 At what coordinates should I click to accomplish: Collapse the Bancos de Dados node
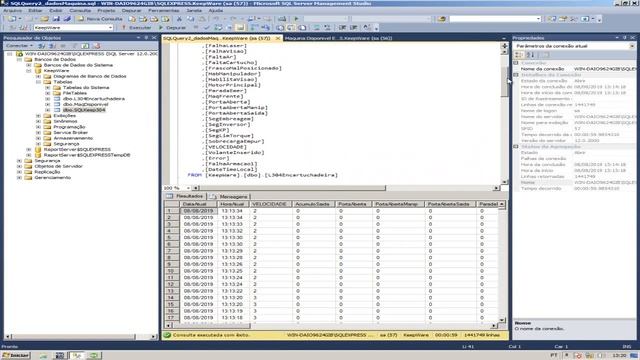pos(19,60)
